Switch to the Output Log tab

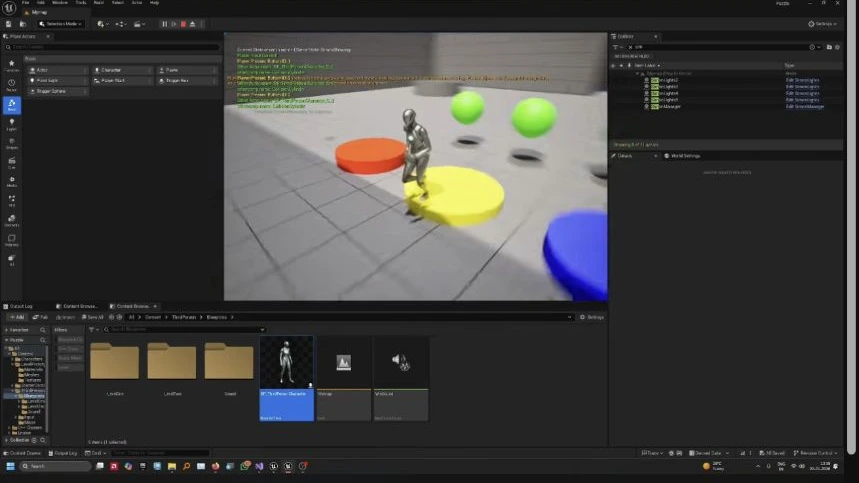19,306
